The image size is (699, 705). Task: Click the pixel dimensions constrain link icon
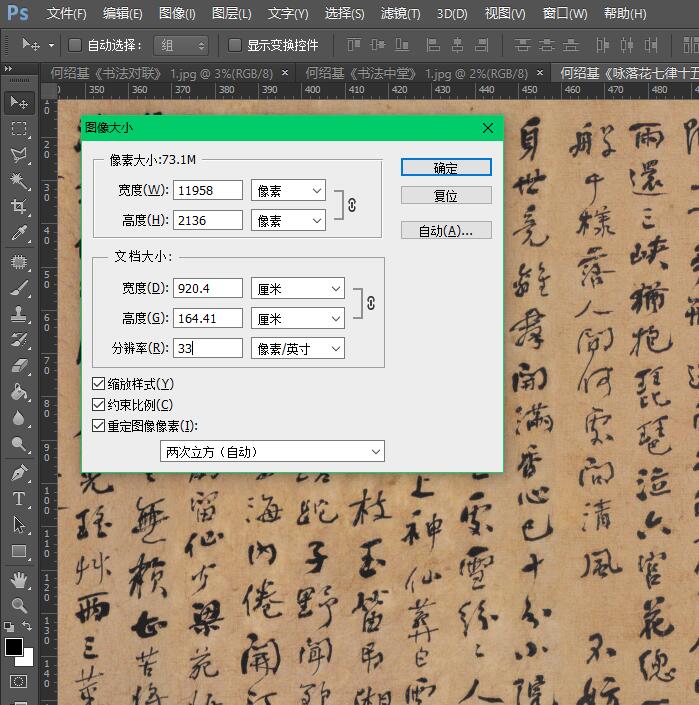click(x=352, y=205)
